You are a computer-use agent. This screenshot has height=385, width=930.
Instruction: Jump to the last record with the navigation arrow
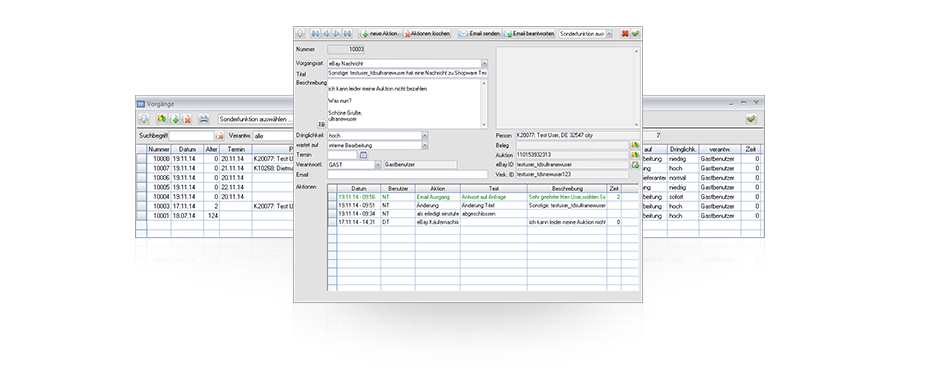click(x=347, y=34)
